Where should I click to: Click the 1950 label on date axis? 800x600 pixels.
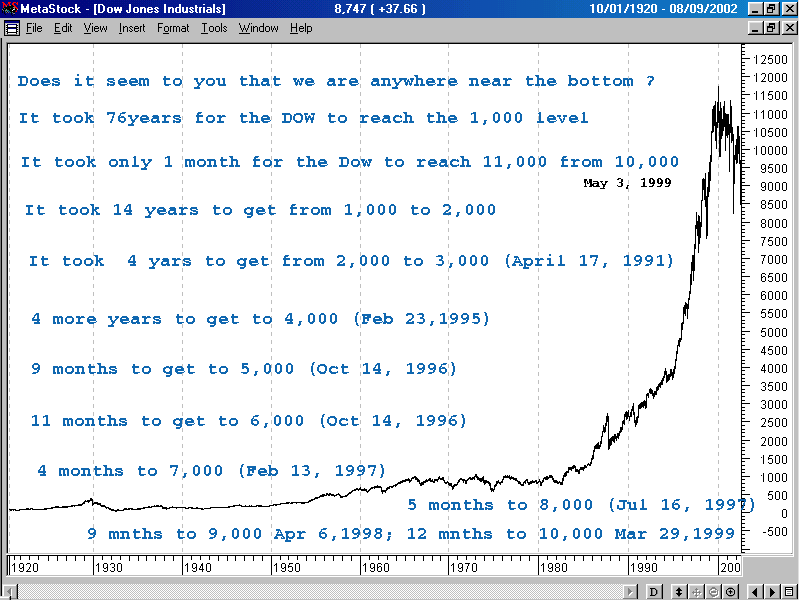pyautogui.click(x=287, y=567)
